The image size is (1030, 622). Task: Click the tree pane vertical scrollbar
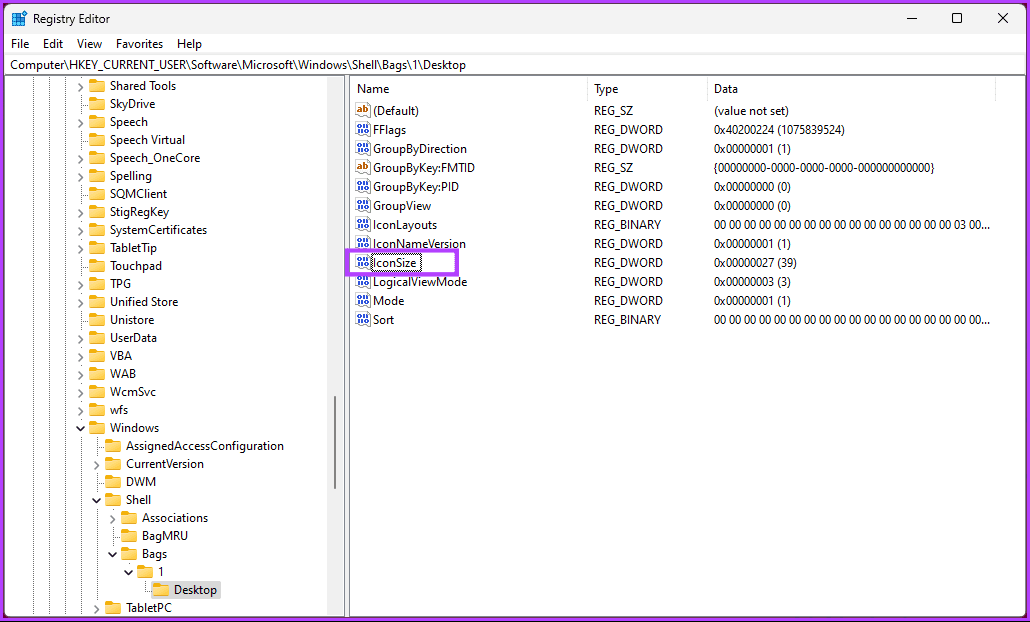point(335,442)
